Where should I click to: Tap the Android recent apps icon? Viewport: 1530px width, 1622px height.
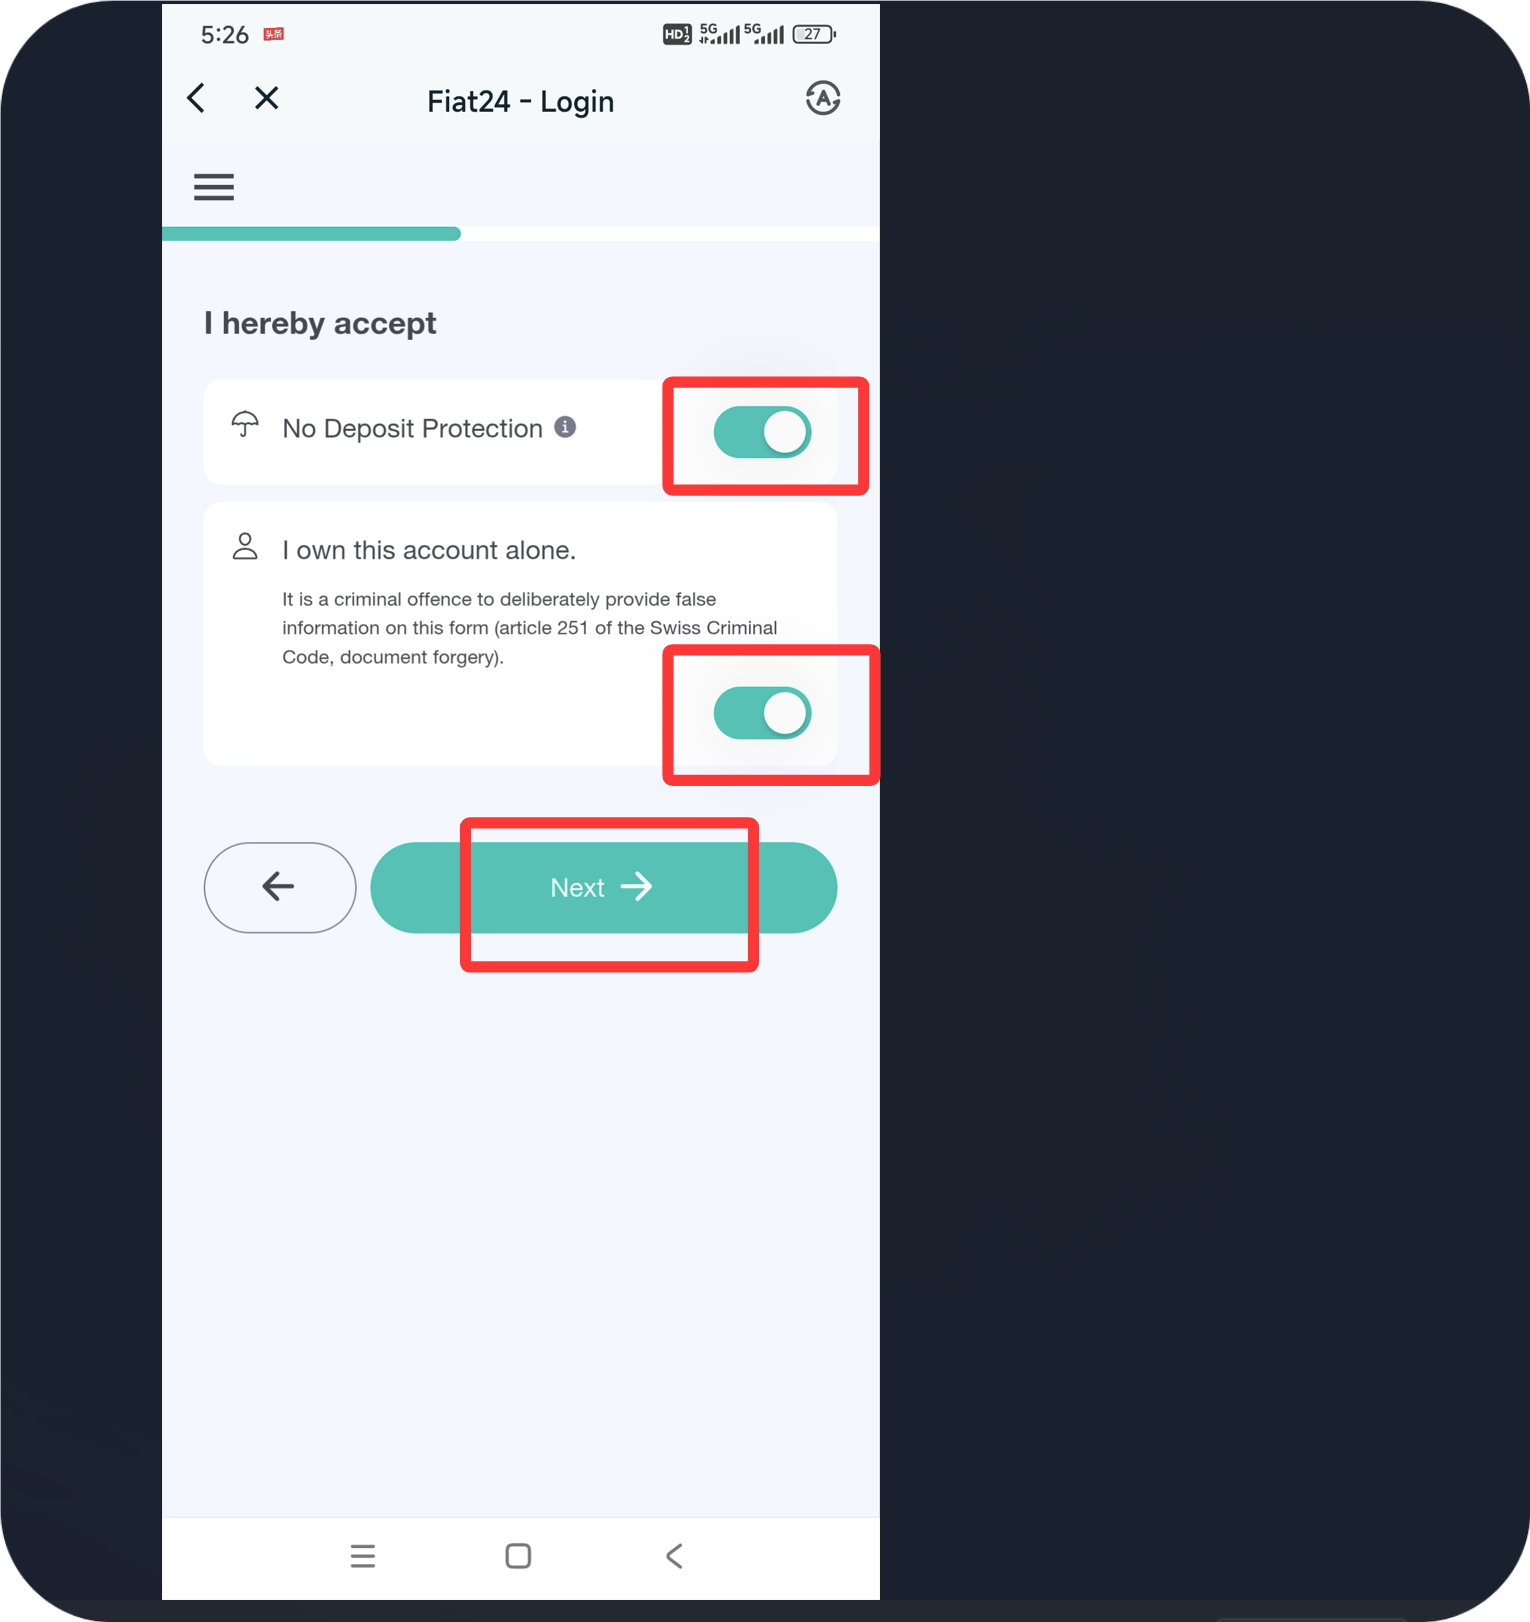(363, 1556)
